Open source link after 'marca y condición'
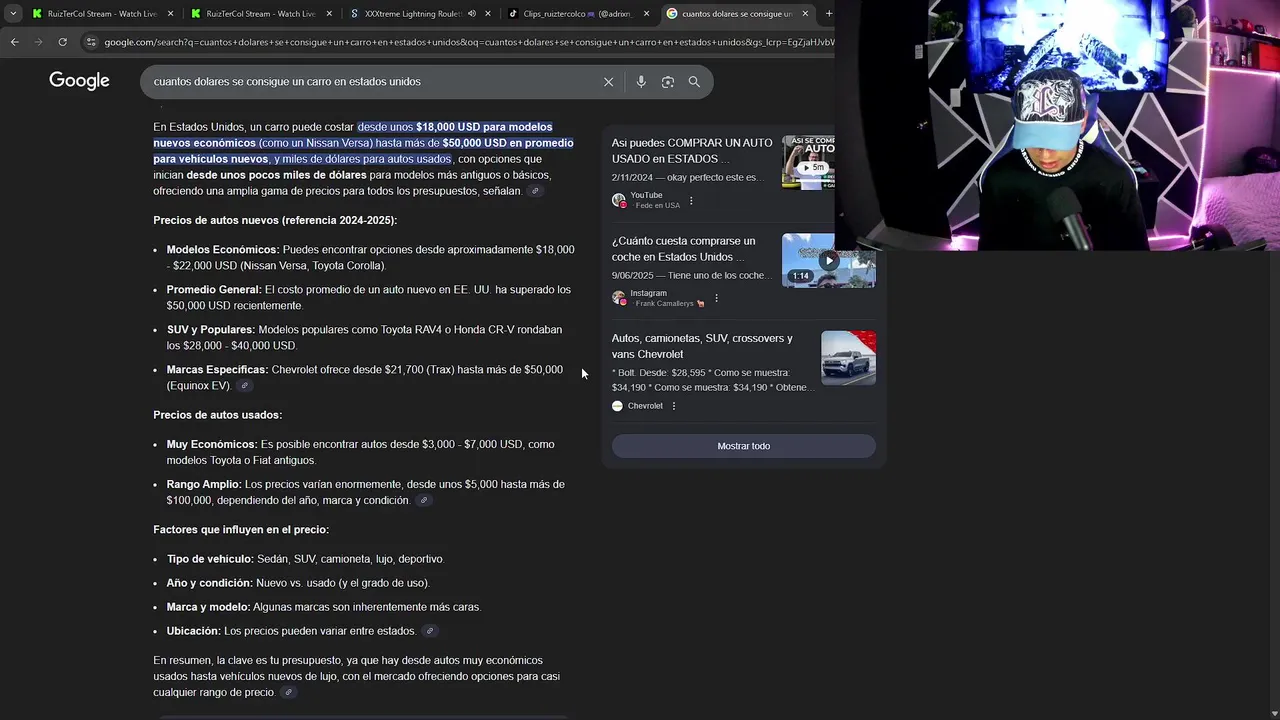Viewport: 1280px width, 720px height. 424,500
